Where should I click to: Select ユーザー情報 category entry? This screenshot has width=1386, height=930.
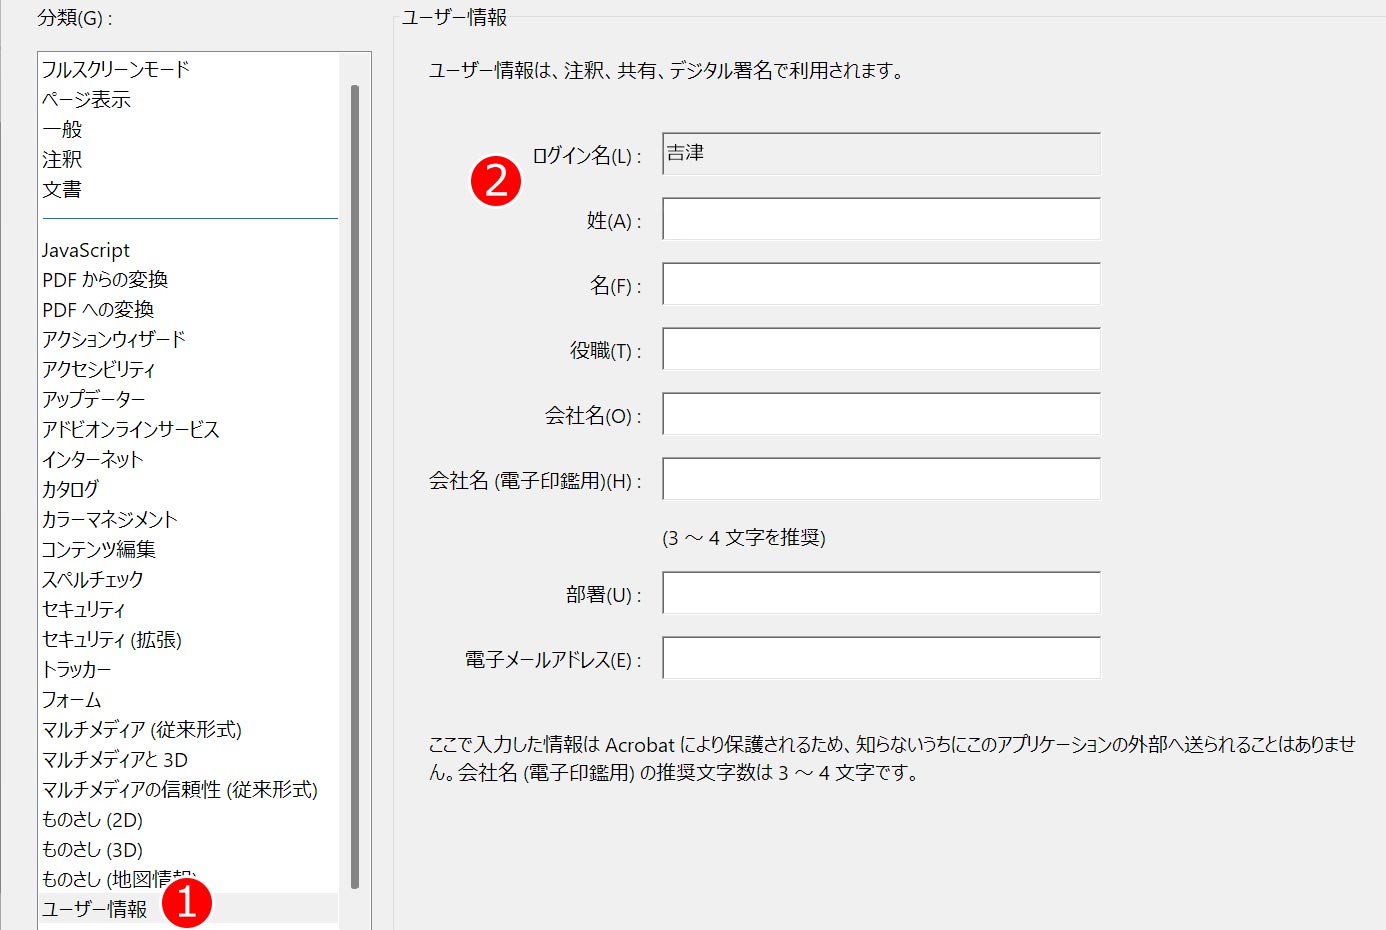(94, 909)
